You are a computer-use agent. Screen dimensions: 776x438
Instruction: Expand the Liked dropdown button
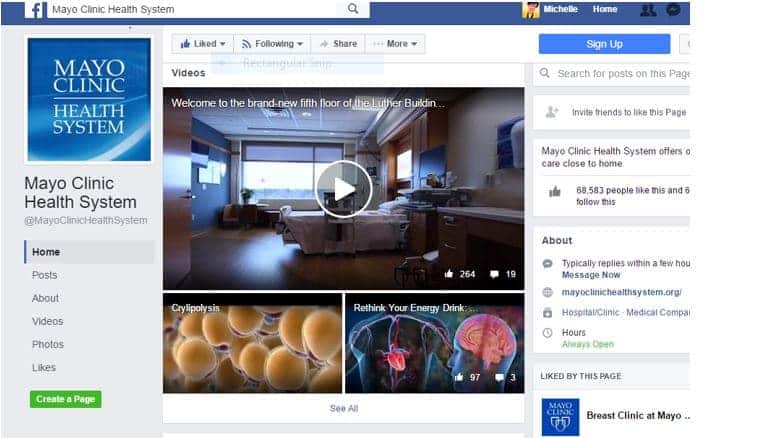point(202,44)
